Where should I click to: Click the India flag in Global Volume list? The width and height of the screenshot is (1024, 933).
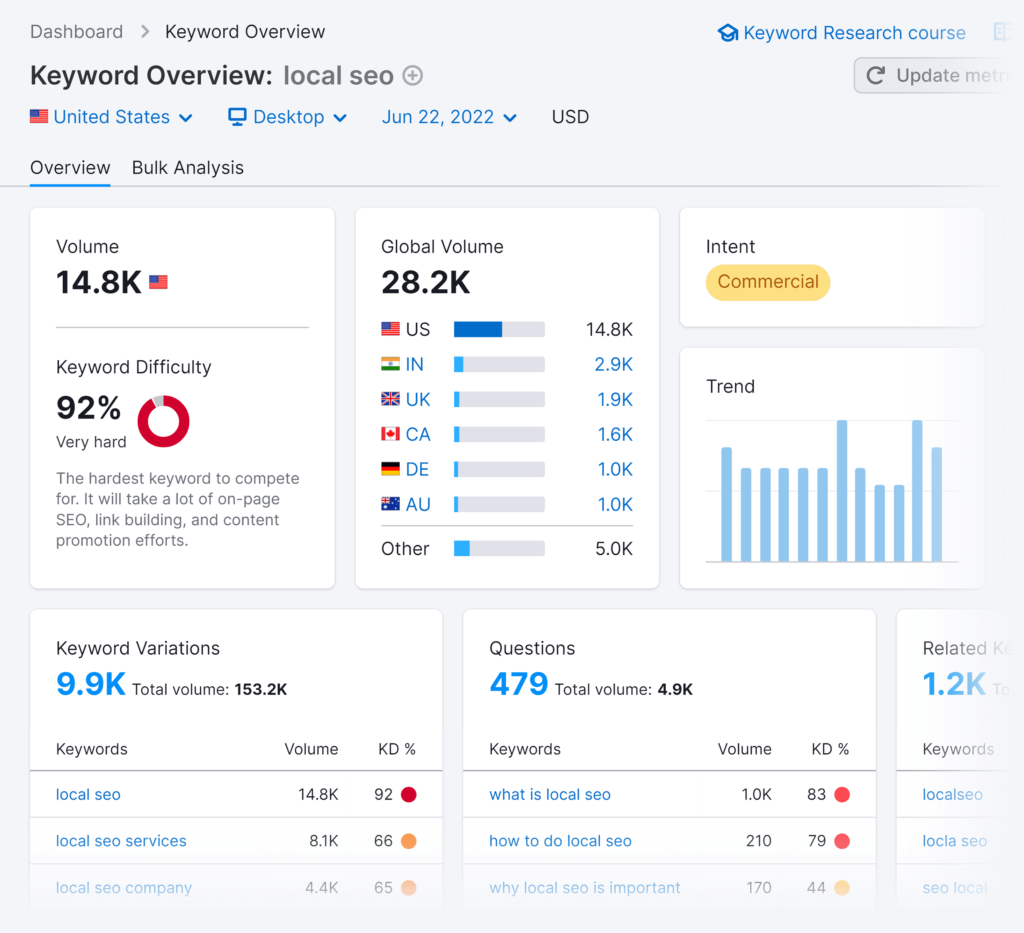coord(390,364)
